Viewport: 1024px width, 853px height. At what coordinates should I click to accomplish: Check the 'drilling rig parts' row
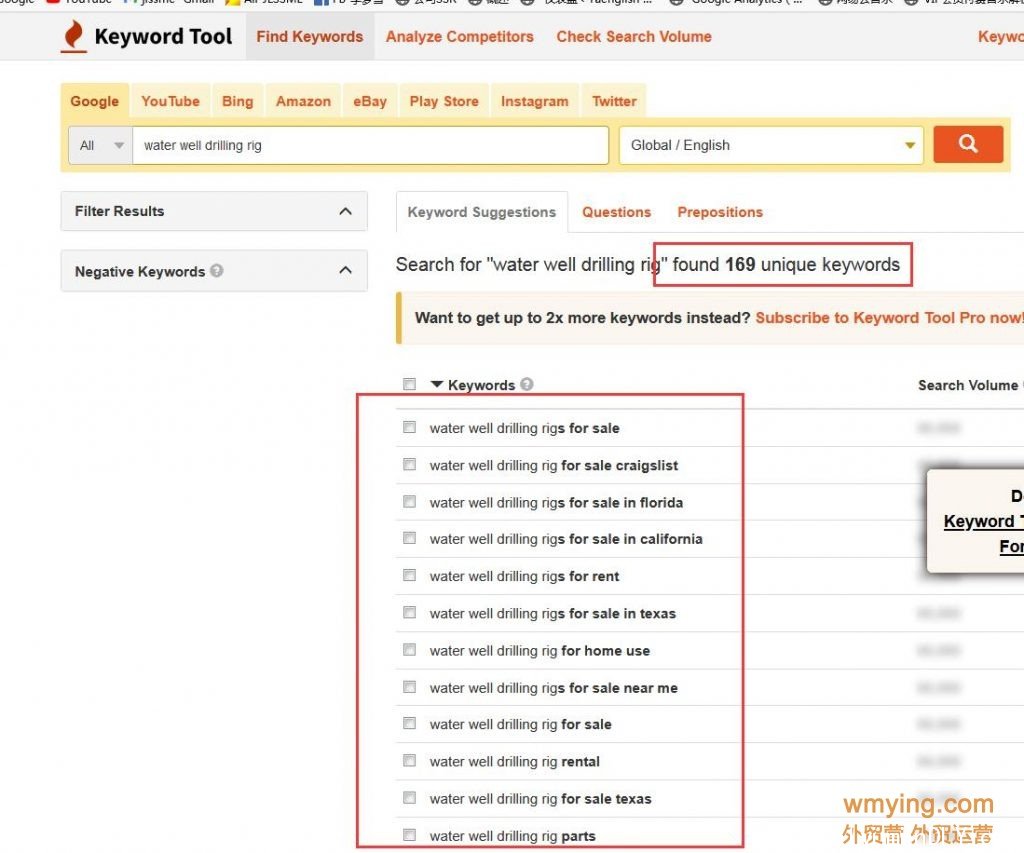point(409,835)
